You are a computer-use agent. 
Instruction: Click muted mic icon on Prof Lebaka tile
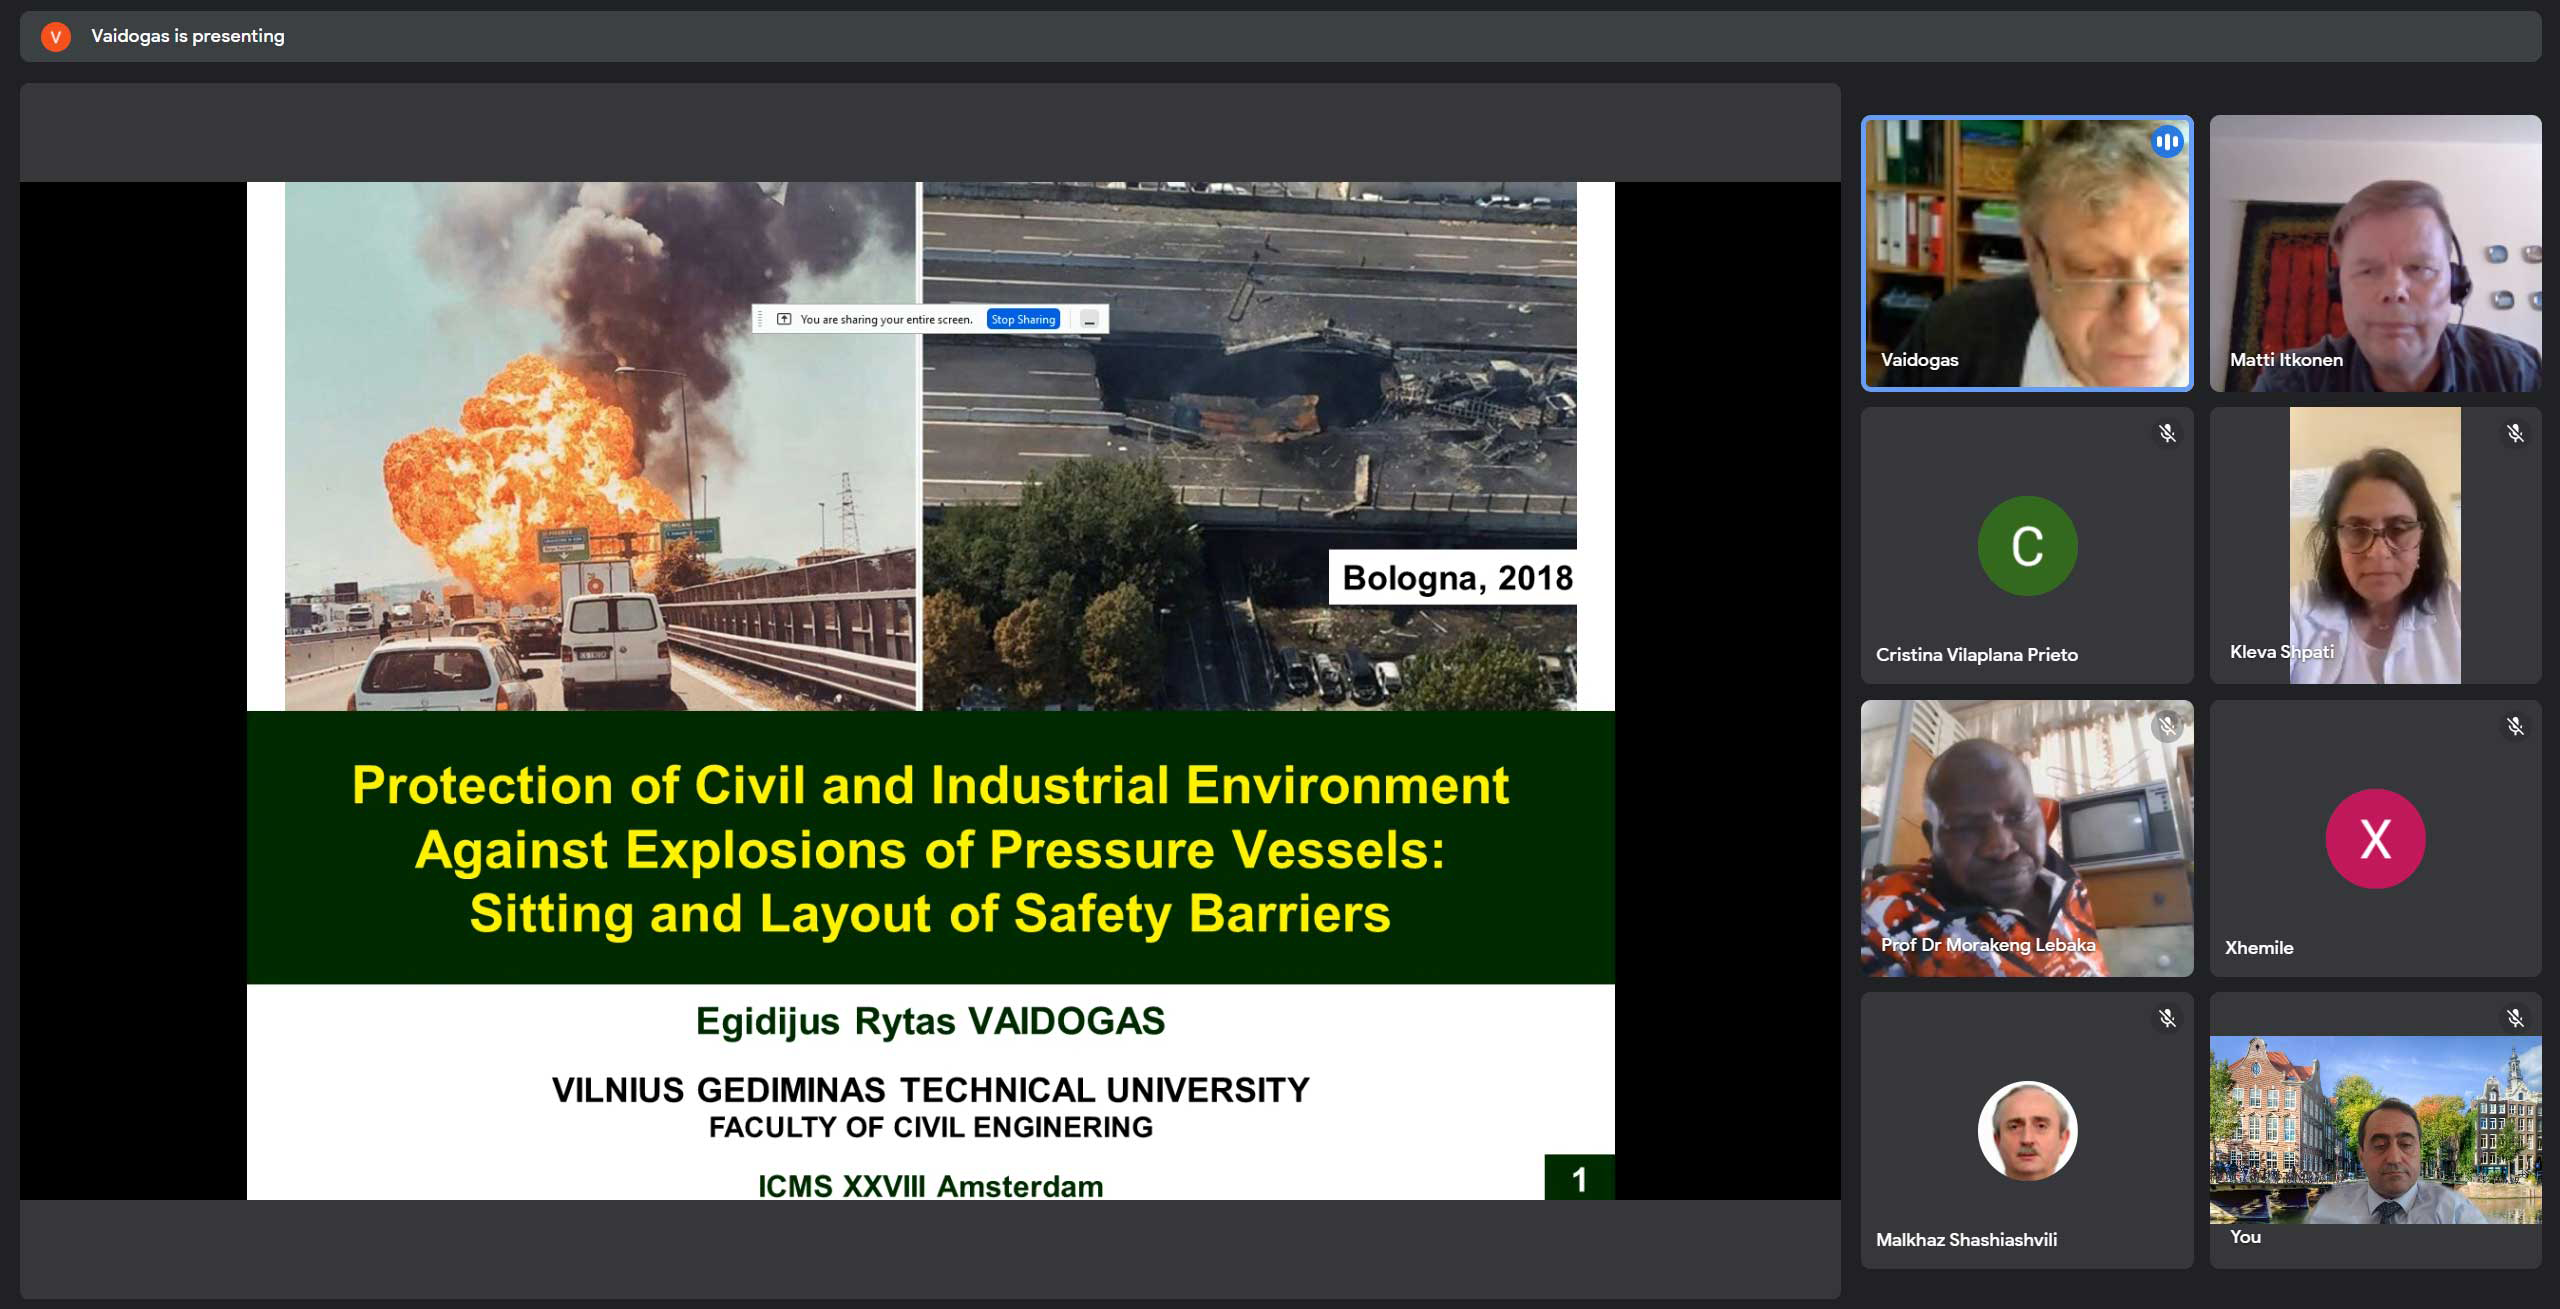click(x=2166, y=726)
